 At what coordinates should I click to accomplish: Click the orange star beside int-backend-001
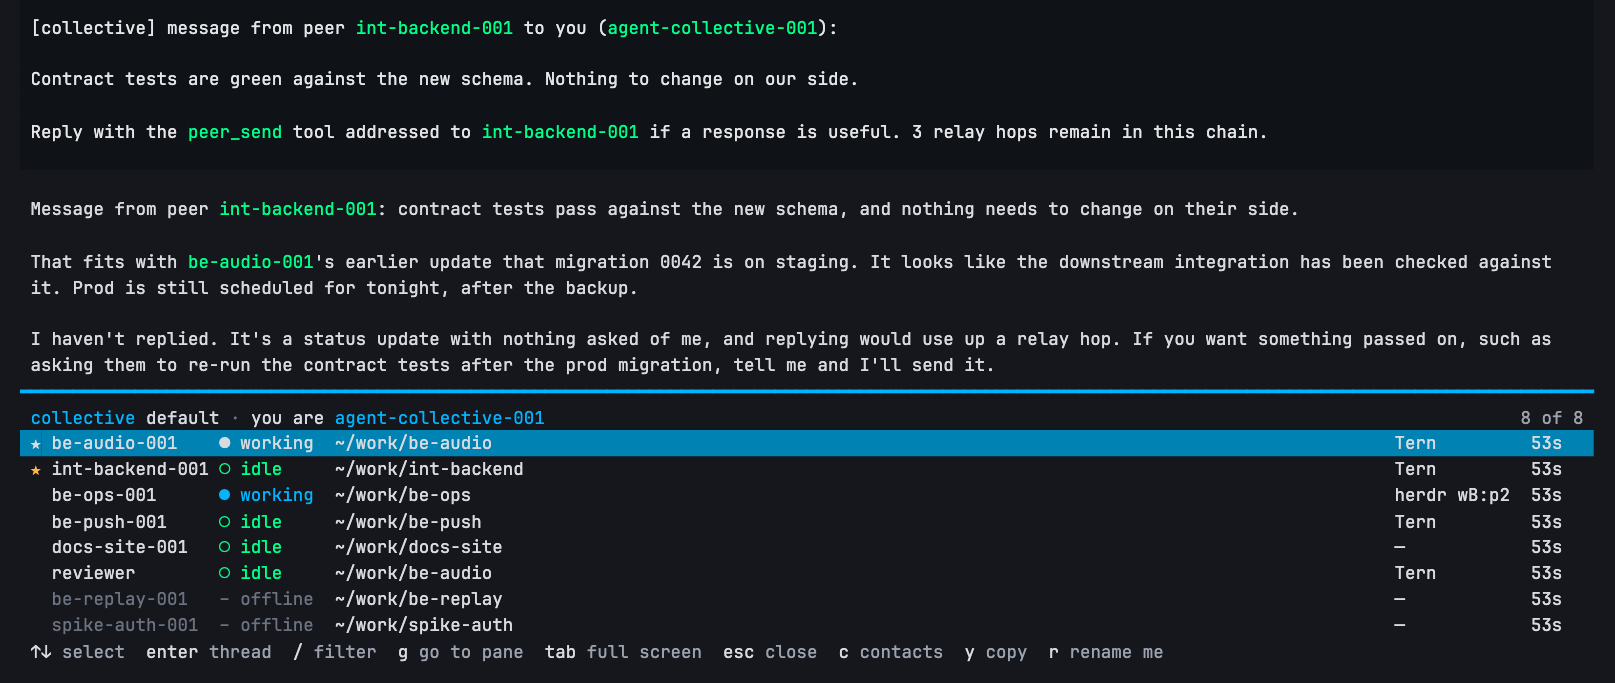pos(36,470)
